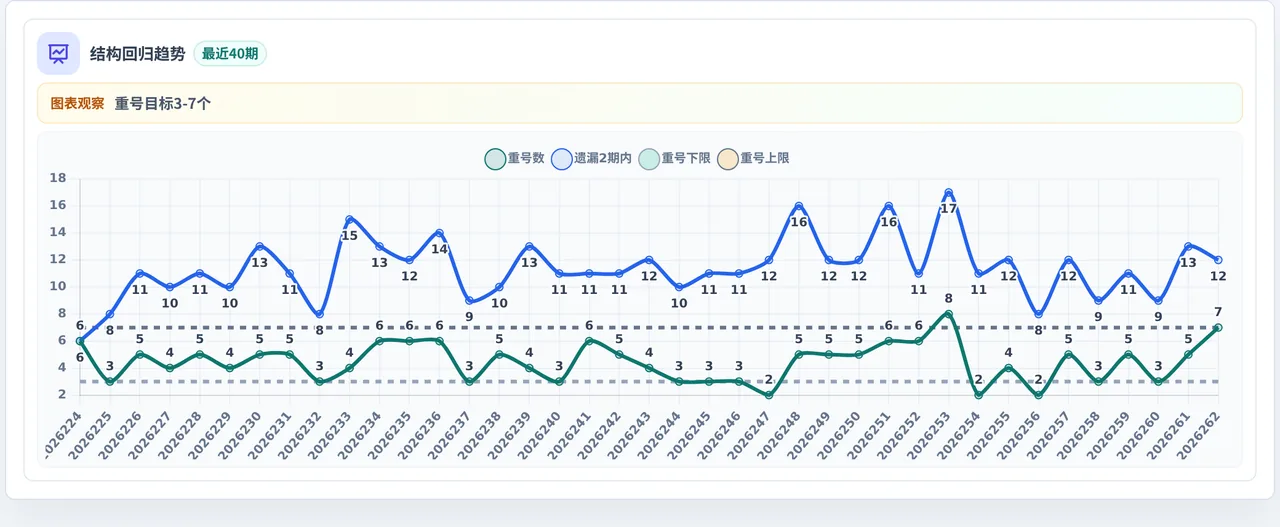The height and width of the screenshot is (527, 1280).
Task: Click the chart presentation icon beside 结构回归趋势
Action: (x=58, y=53)
